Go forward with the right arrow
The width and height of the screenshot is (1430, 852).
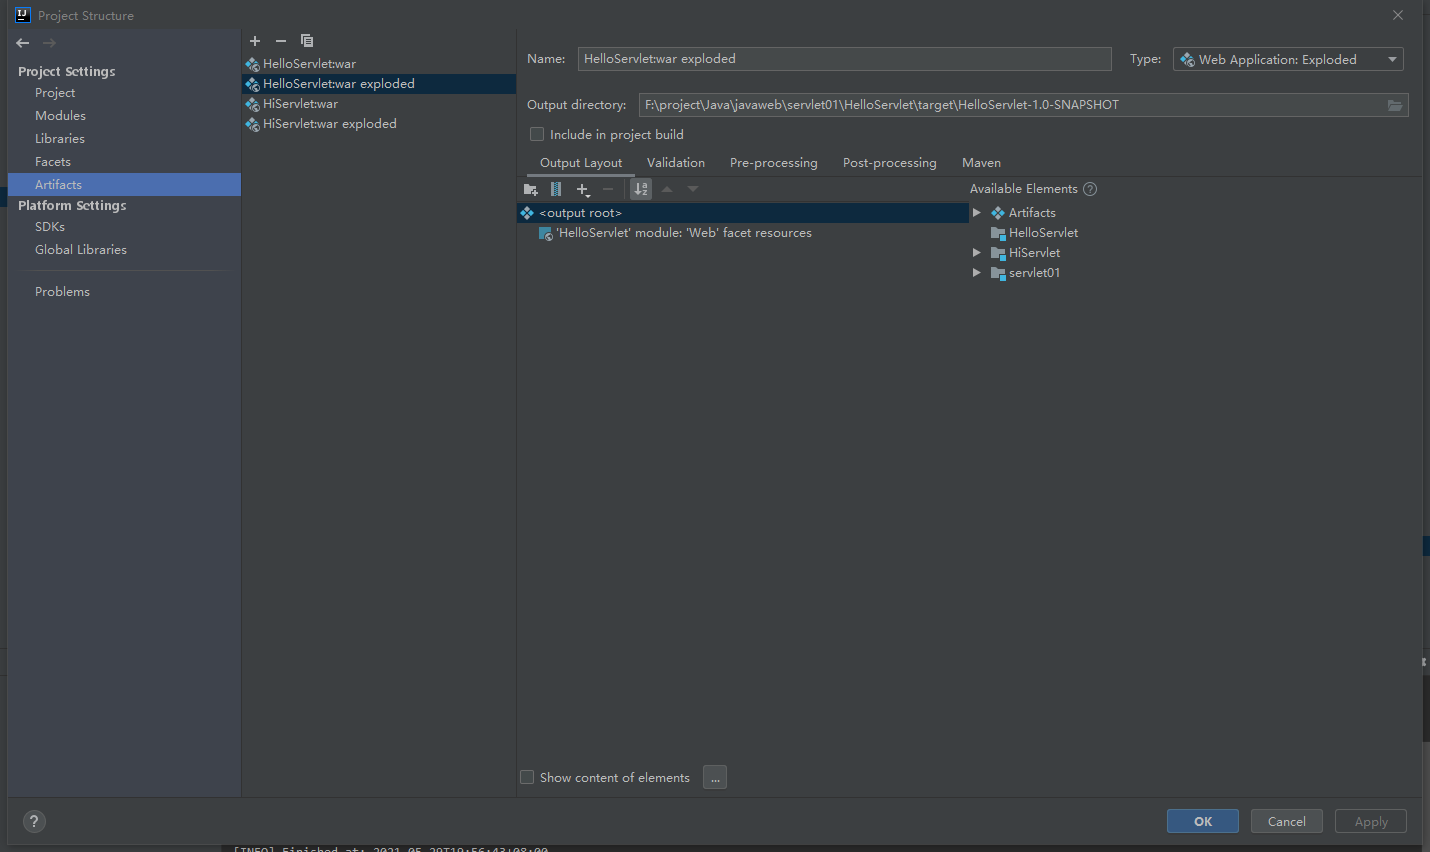[x=49, y=43]
